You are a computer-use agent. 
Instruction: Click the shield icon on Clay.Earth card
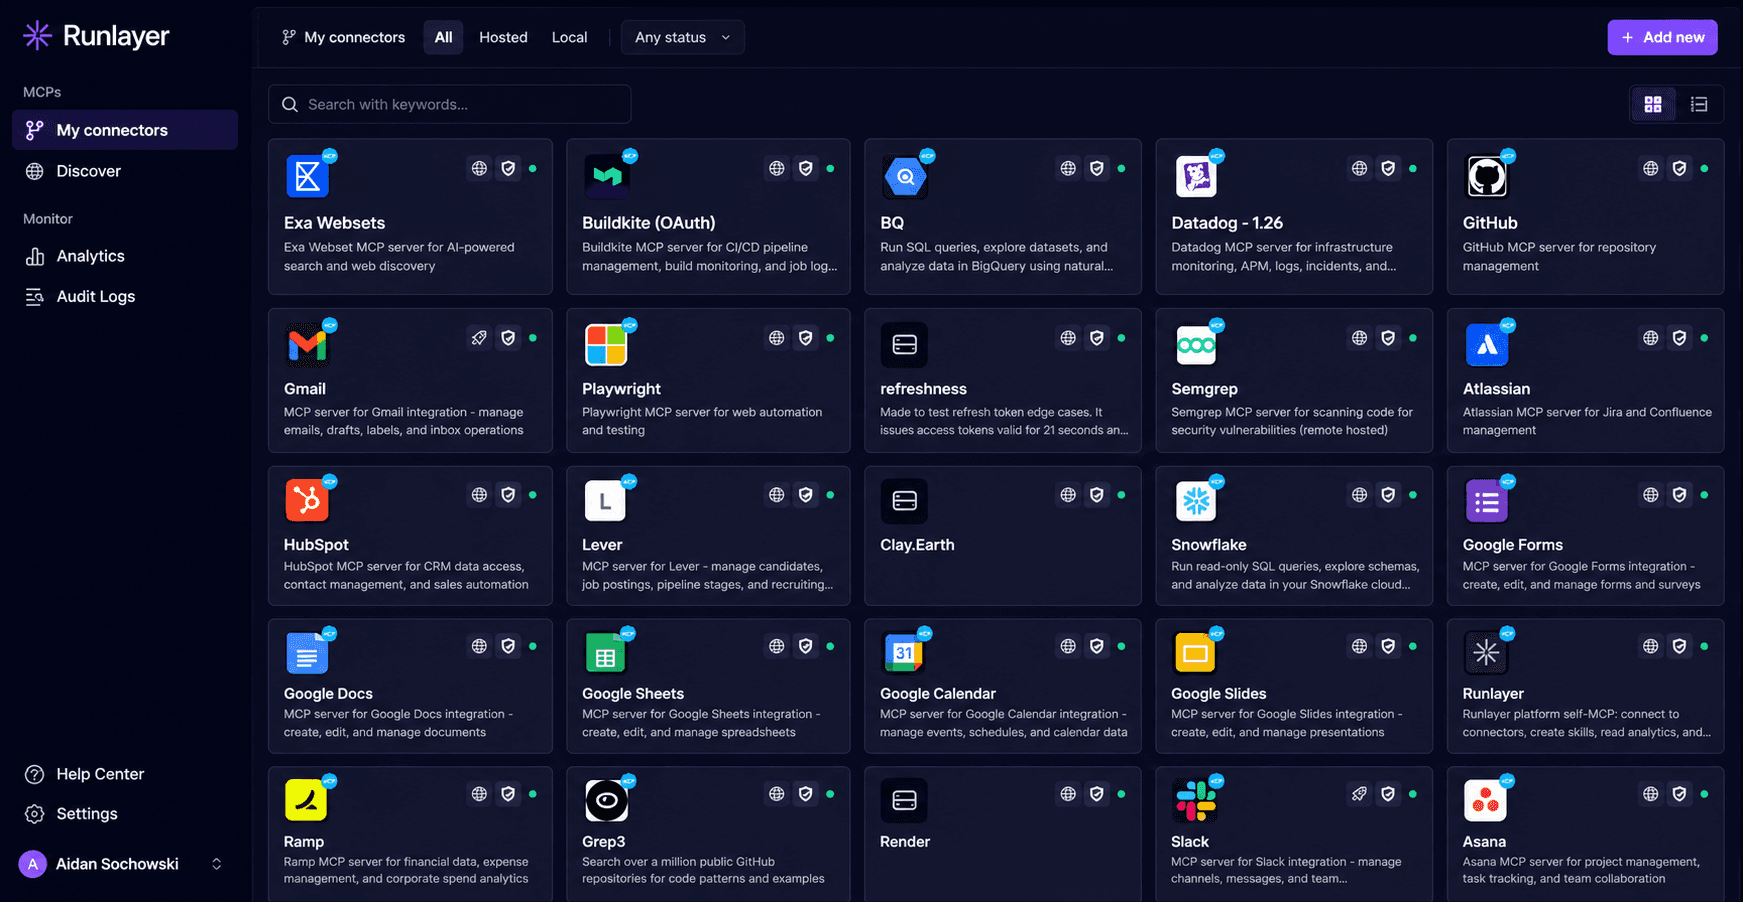pyautogui.click(x=1097, y=495)
